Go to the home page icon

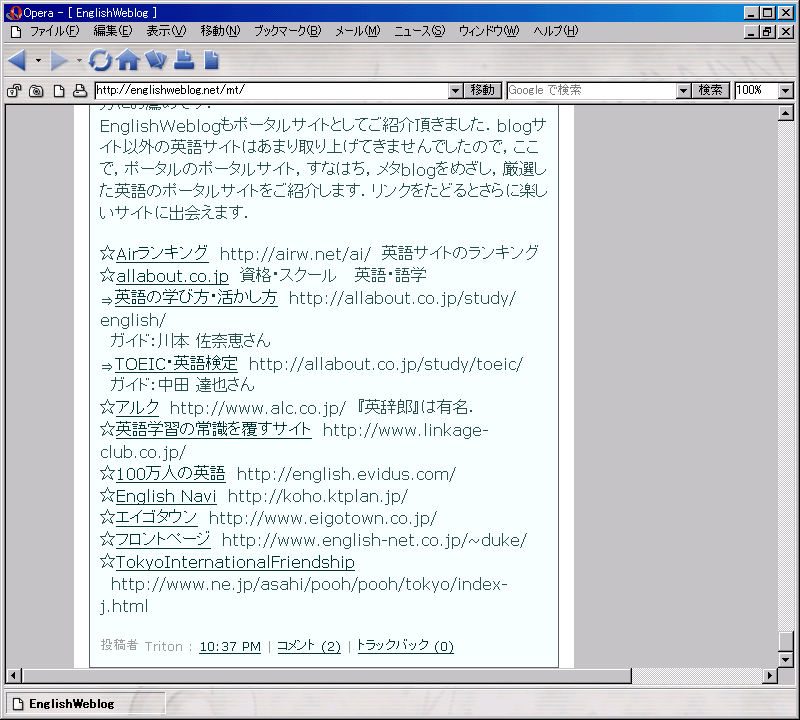click(x=128, y=60)
